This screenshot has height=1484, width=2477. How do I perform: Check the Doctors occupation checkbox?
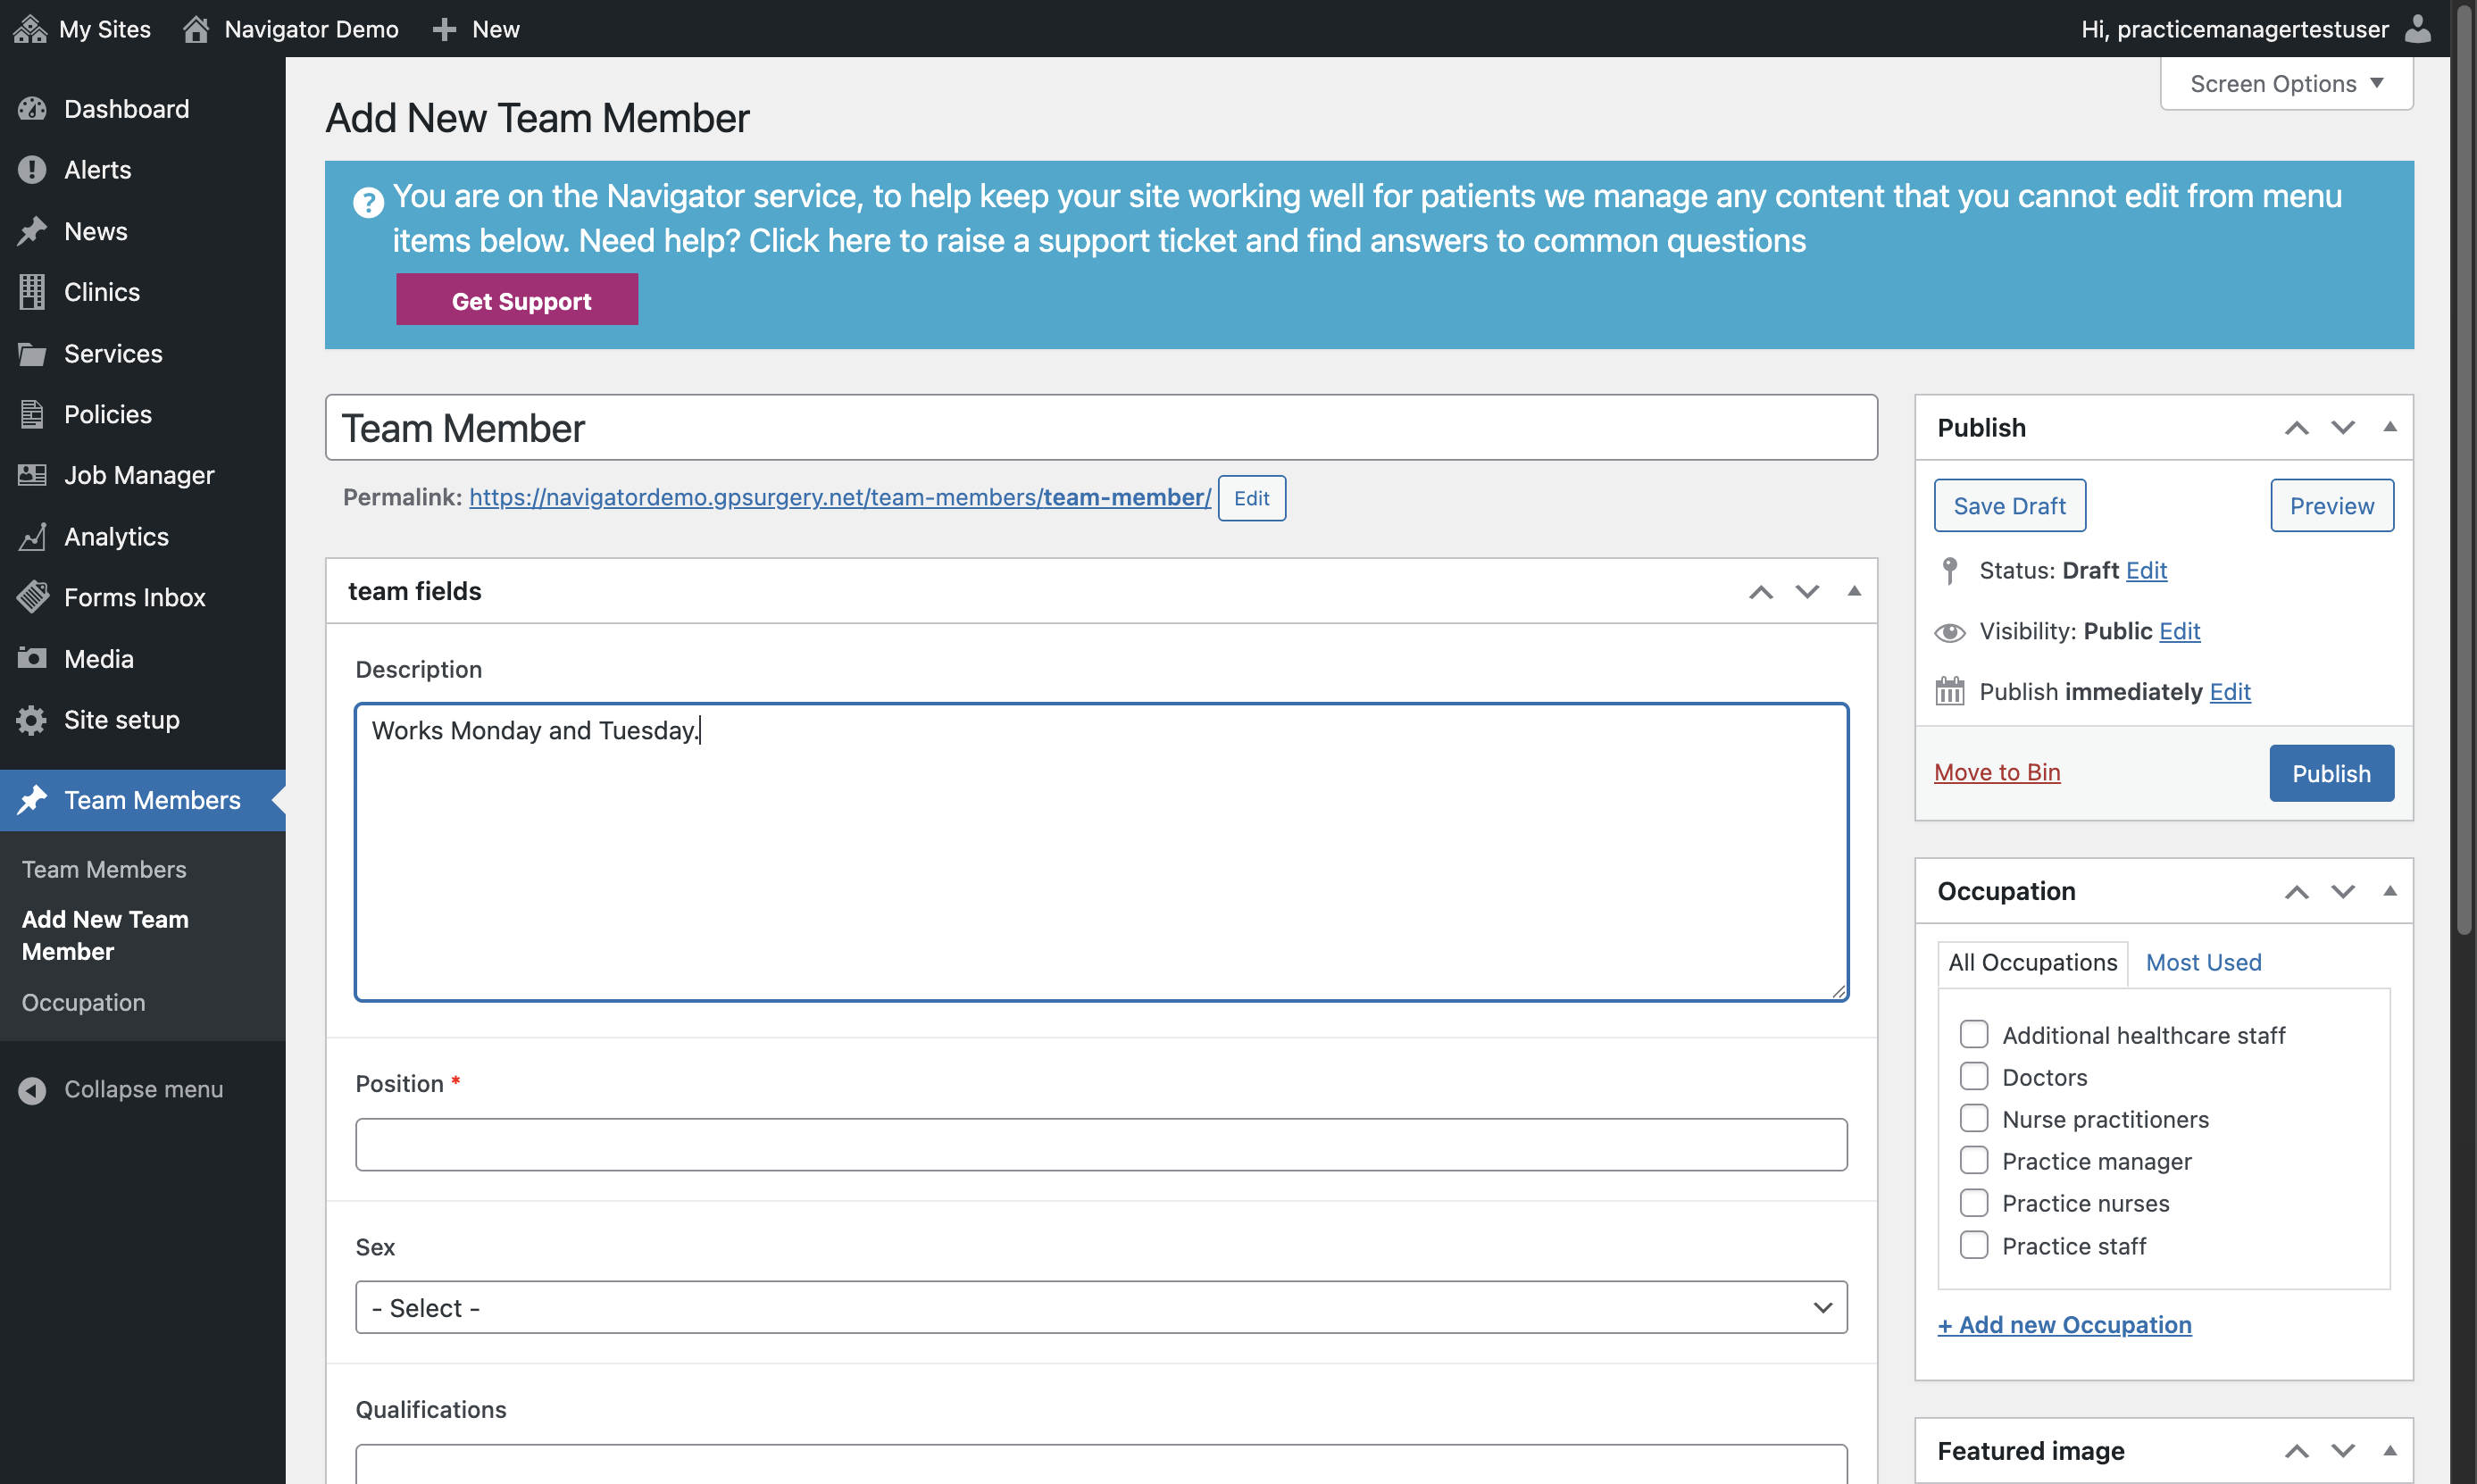click(1974, 1077)
